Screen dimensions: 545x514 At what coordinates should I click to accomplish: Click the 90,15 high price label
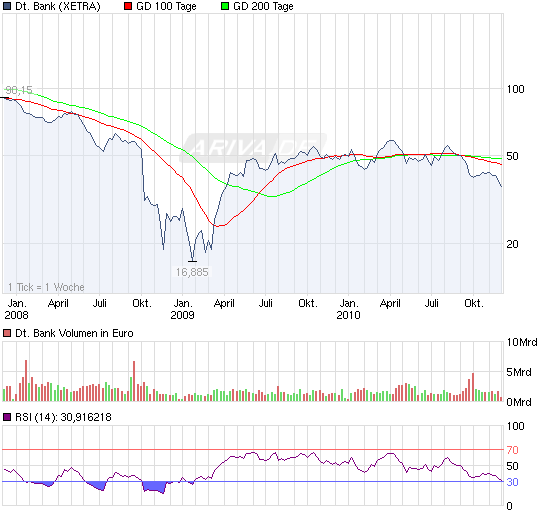click(x=19, y=90)
